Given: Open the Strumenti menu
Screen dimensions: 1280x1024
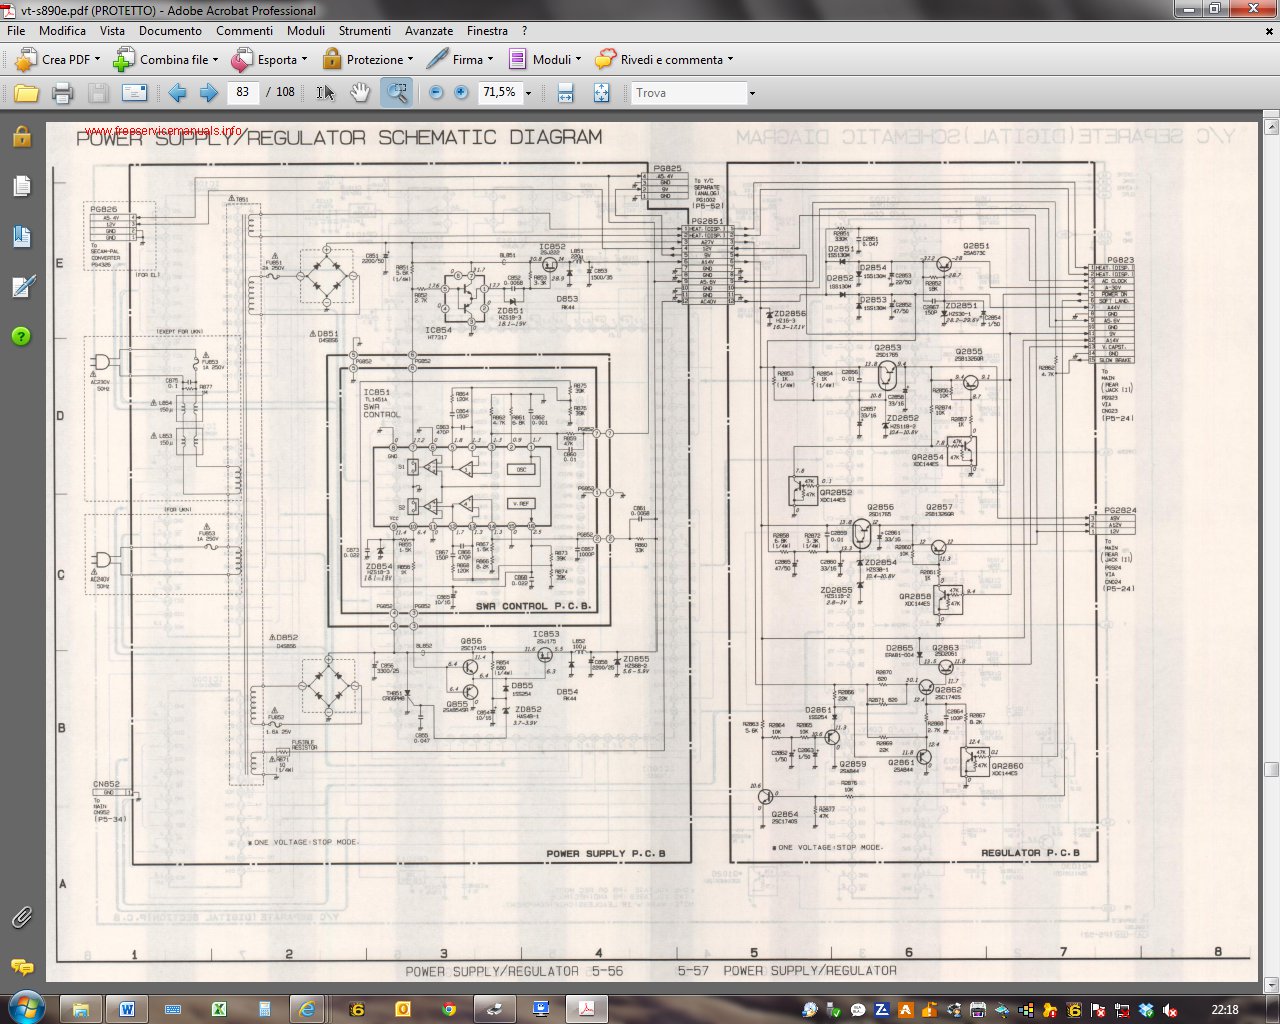Looking at the screenshot, I should tap(364, 31).
